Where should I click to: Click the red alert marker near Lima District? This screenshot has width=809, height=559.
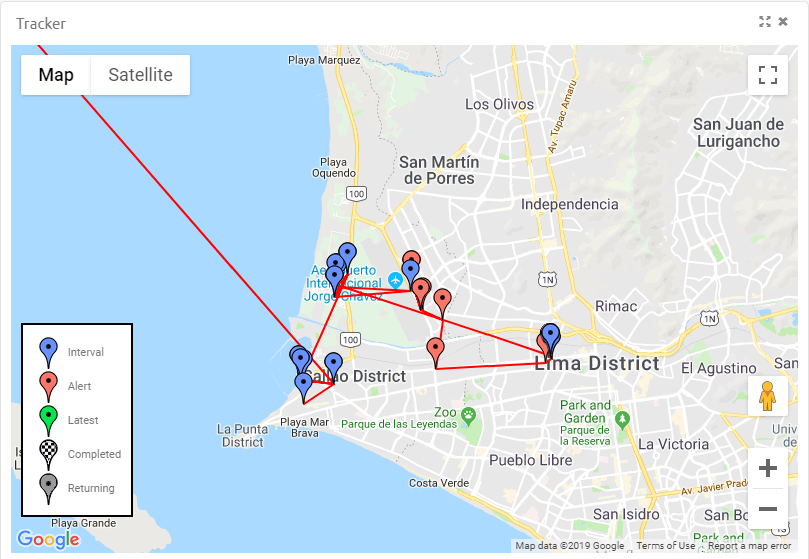[436, 351]
